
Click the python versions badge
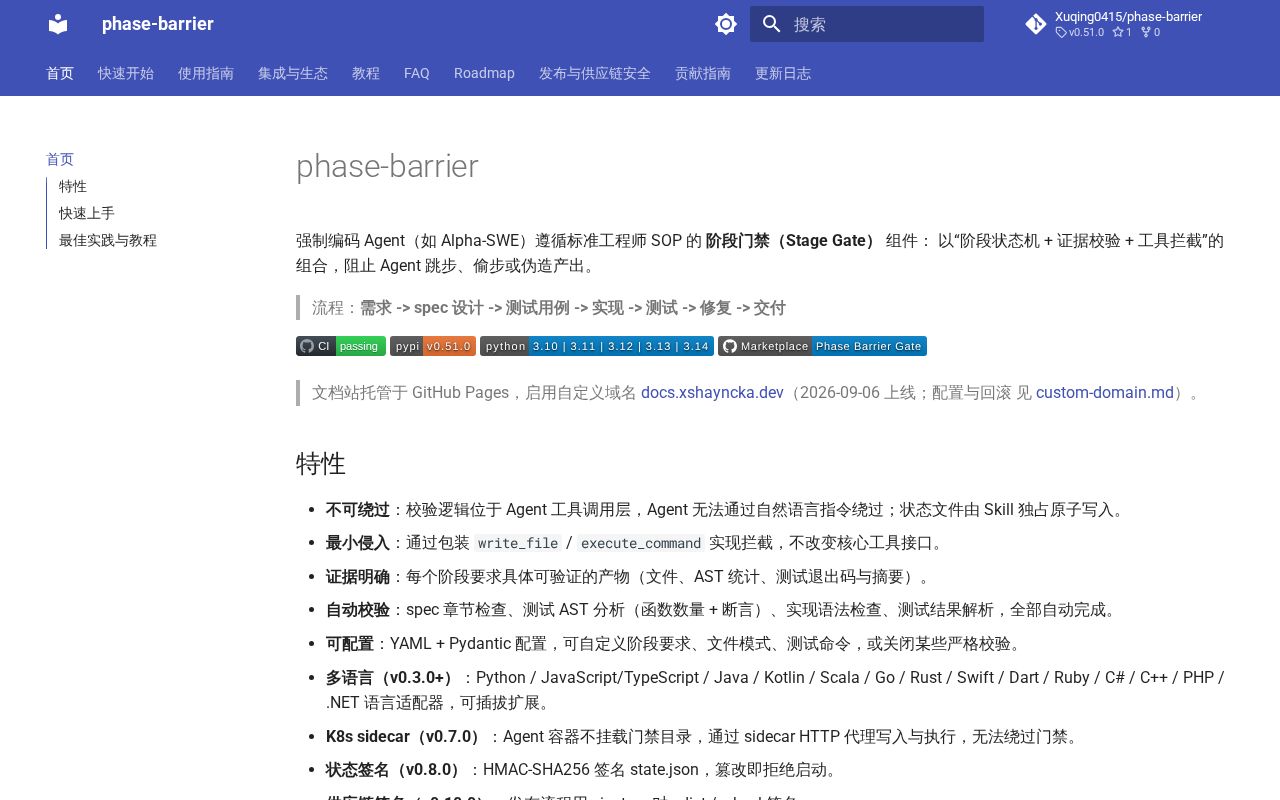coord(597,346)
